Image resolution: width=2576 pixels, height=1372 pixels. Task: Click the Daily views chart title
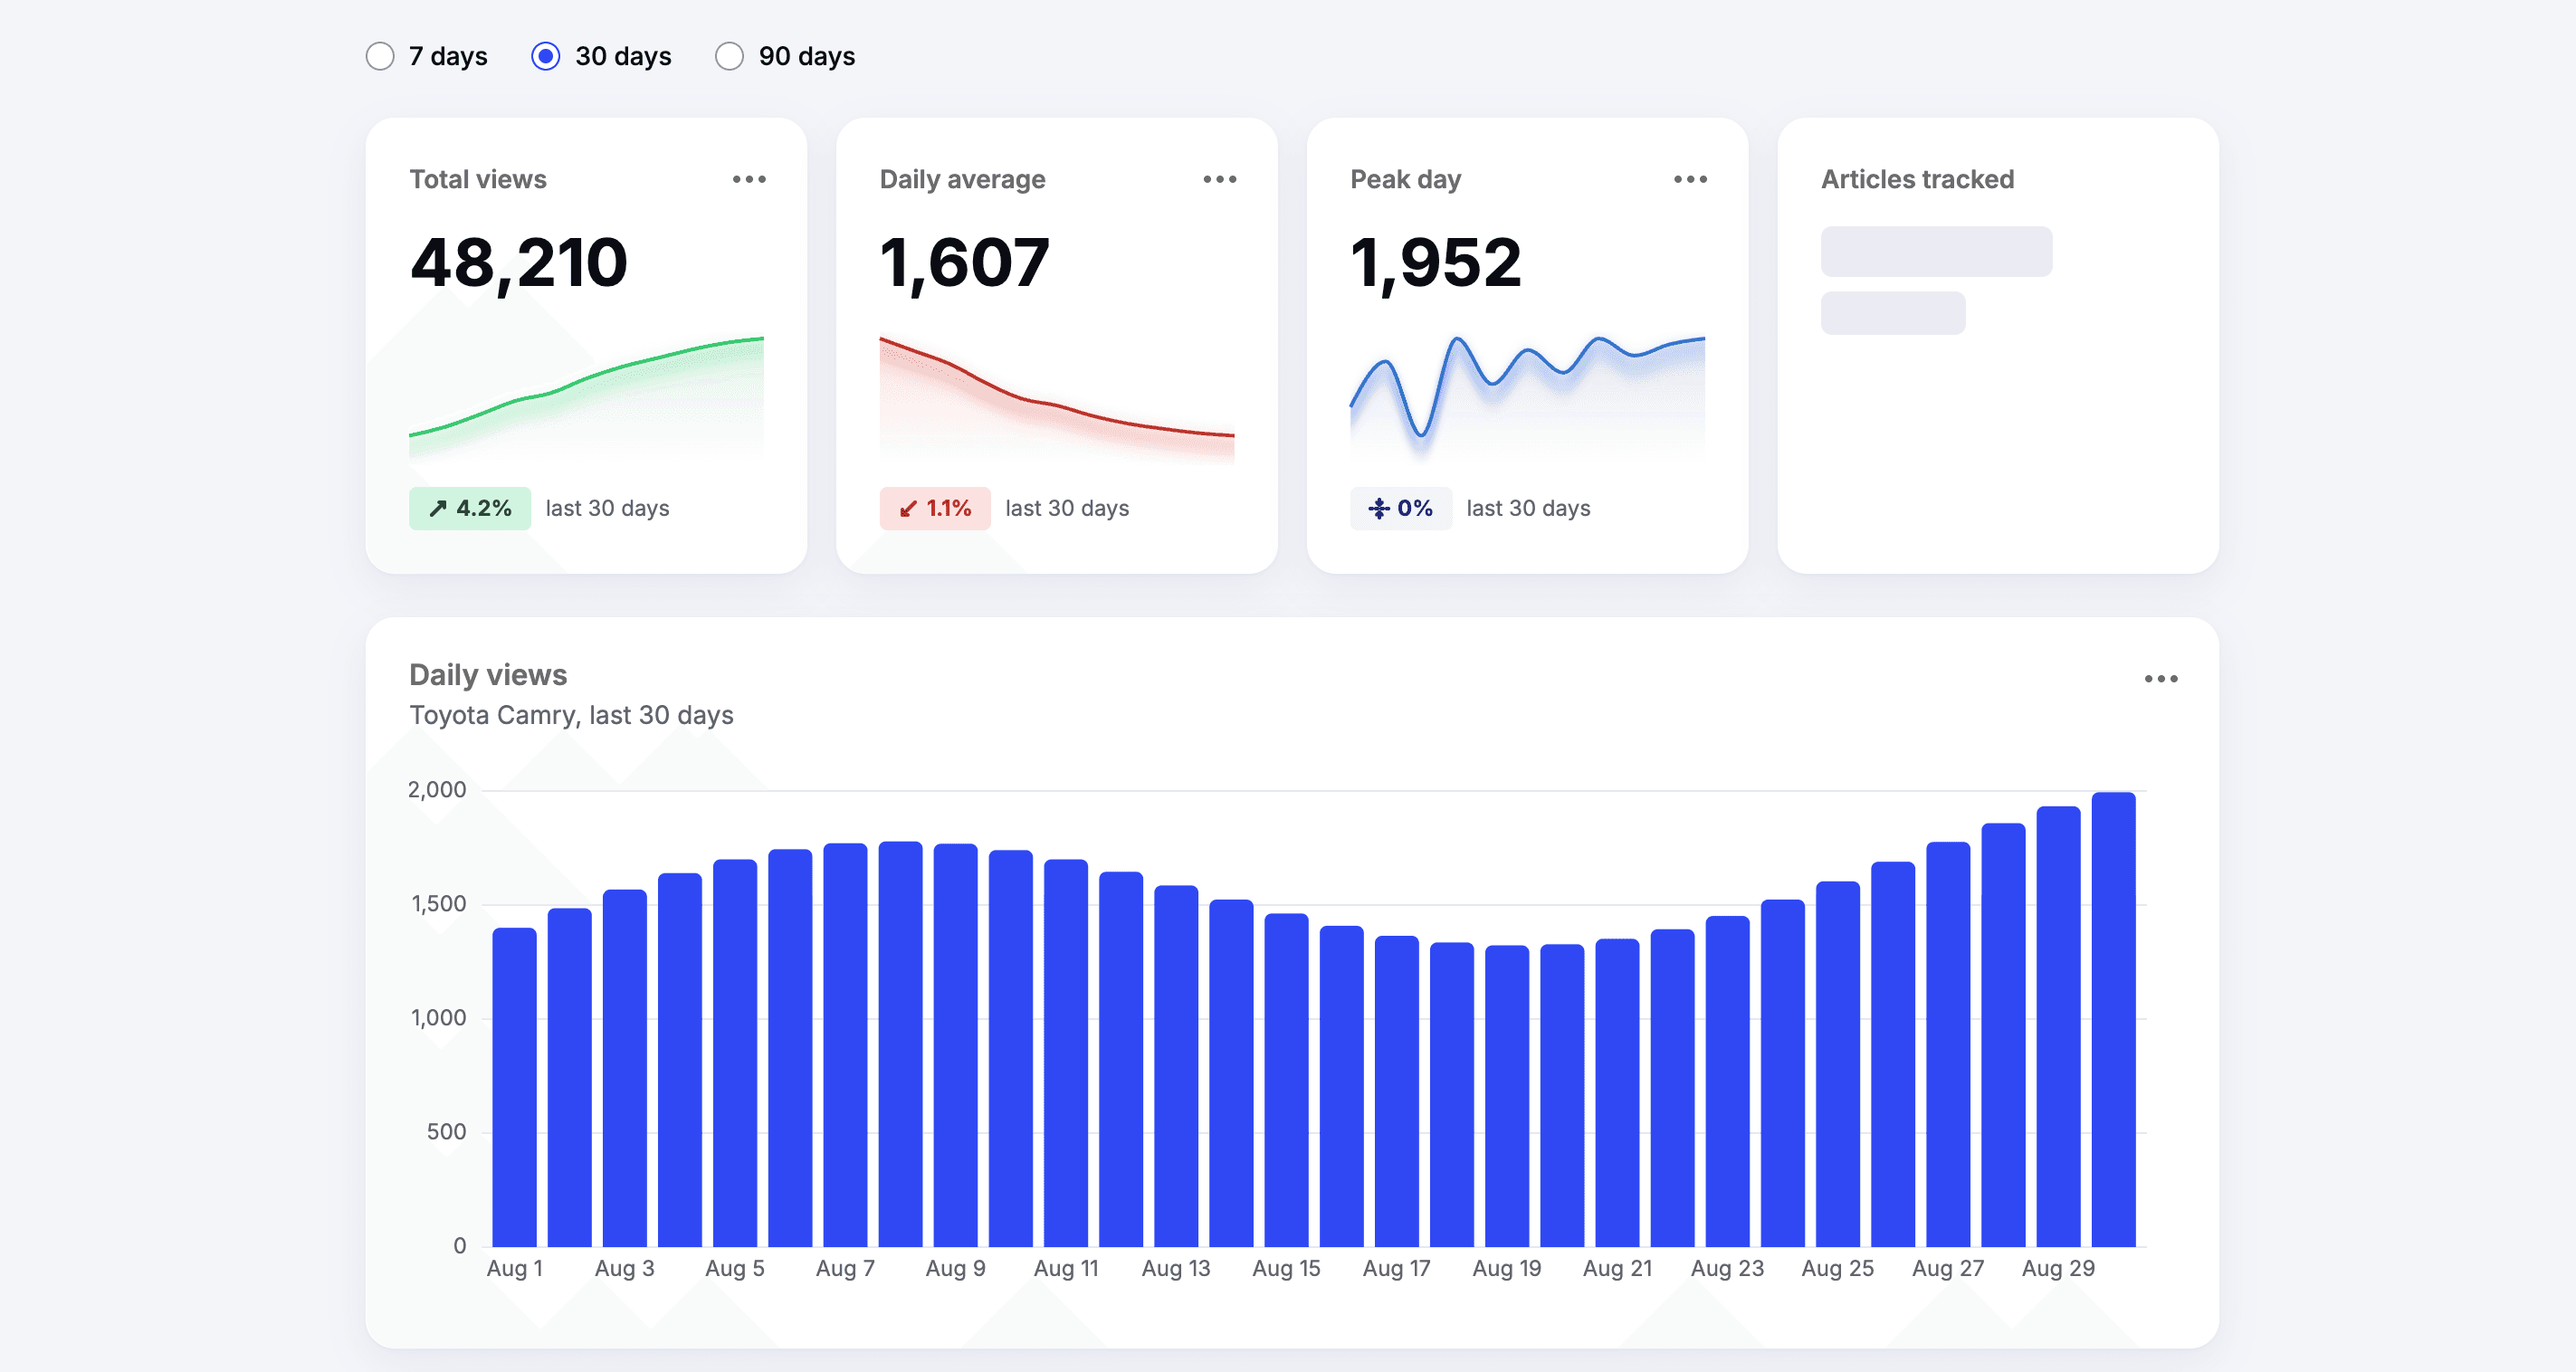(488, 675)
